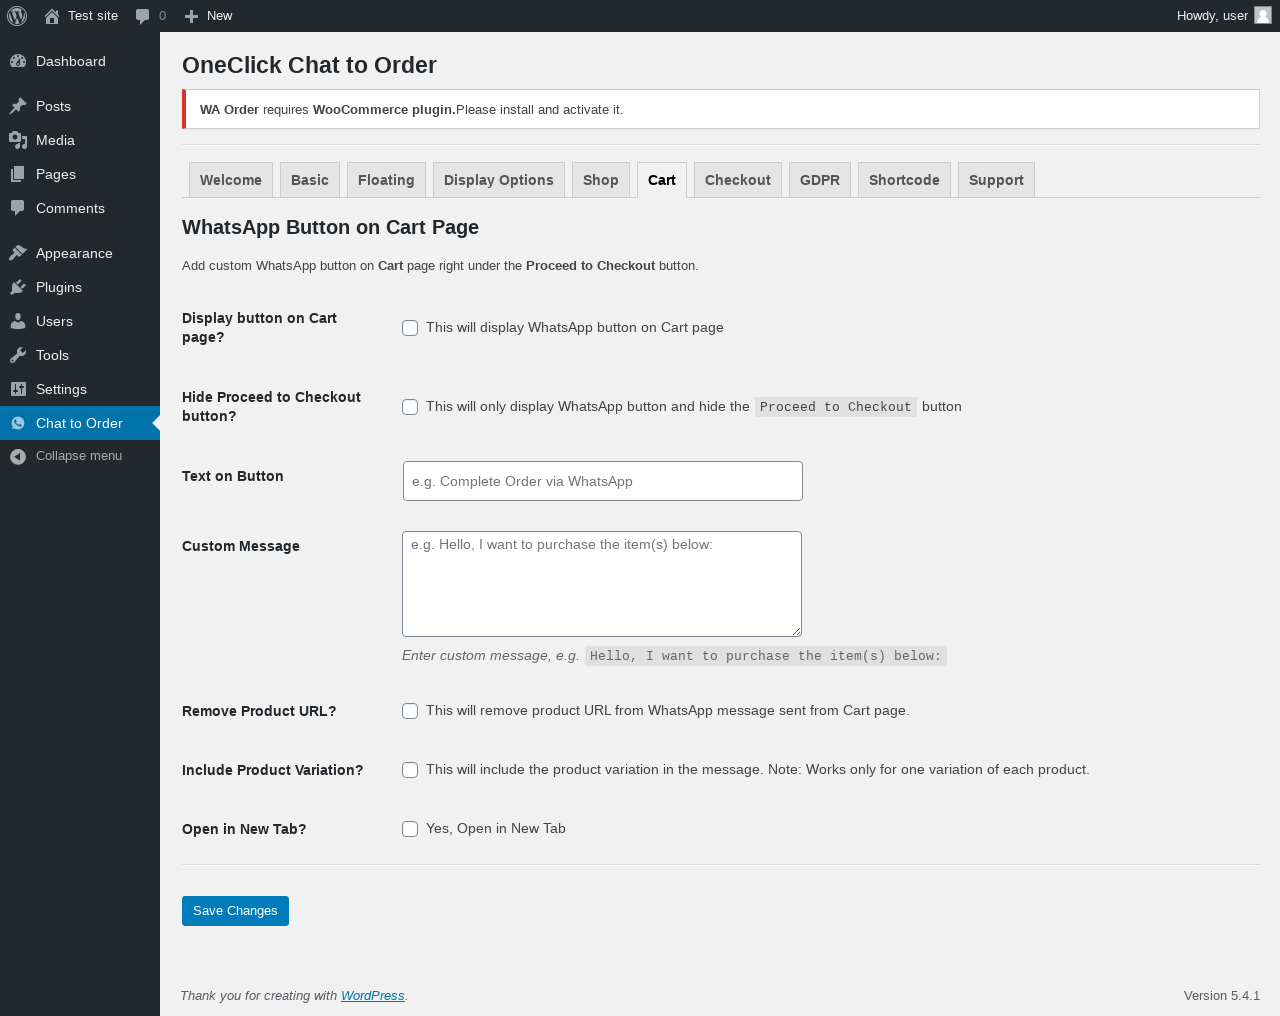Click the Chat to Order WhatsApp icon
This screenshot has width=1280, height=1016.
point(18,423)
